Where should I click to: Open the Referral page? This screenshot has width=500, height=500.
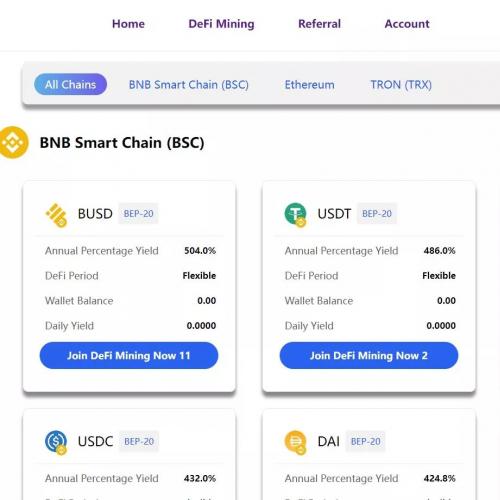(319, 24)
